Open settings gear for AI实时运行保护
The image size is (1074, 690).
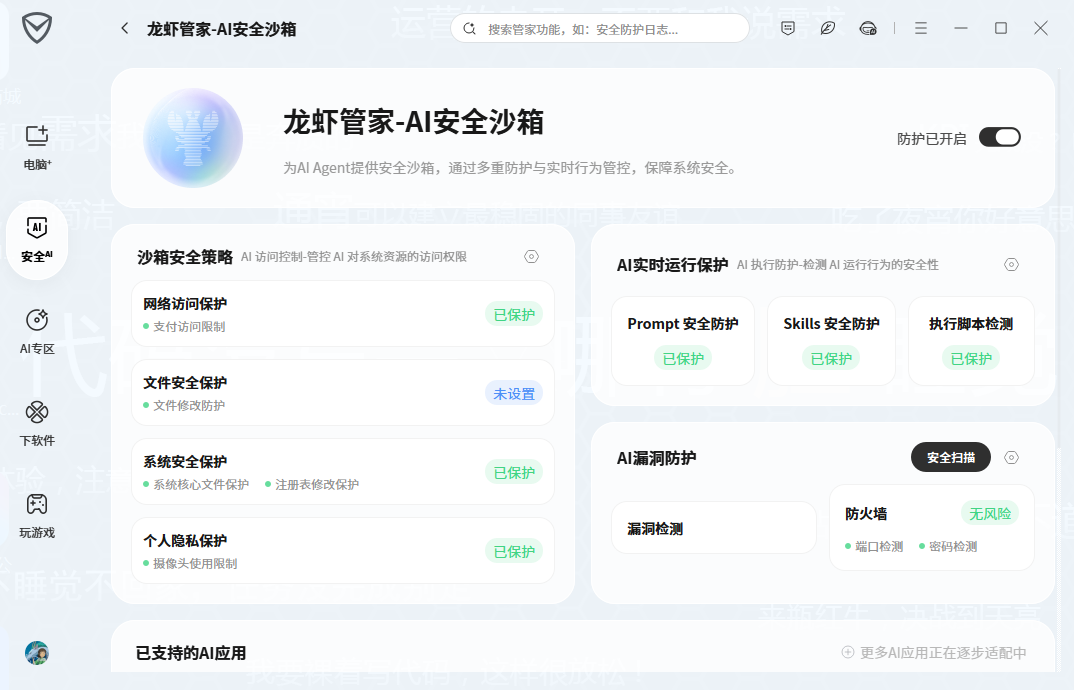1011,264
